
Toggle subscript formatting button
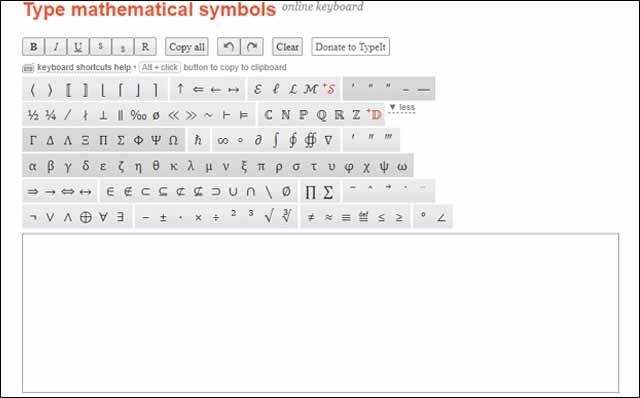pyautogui.click(x=122, y=47)
